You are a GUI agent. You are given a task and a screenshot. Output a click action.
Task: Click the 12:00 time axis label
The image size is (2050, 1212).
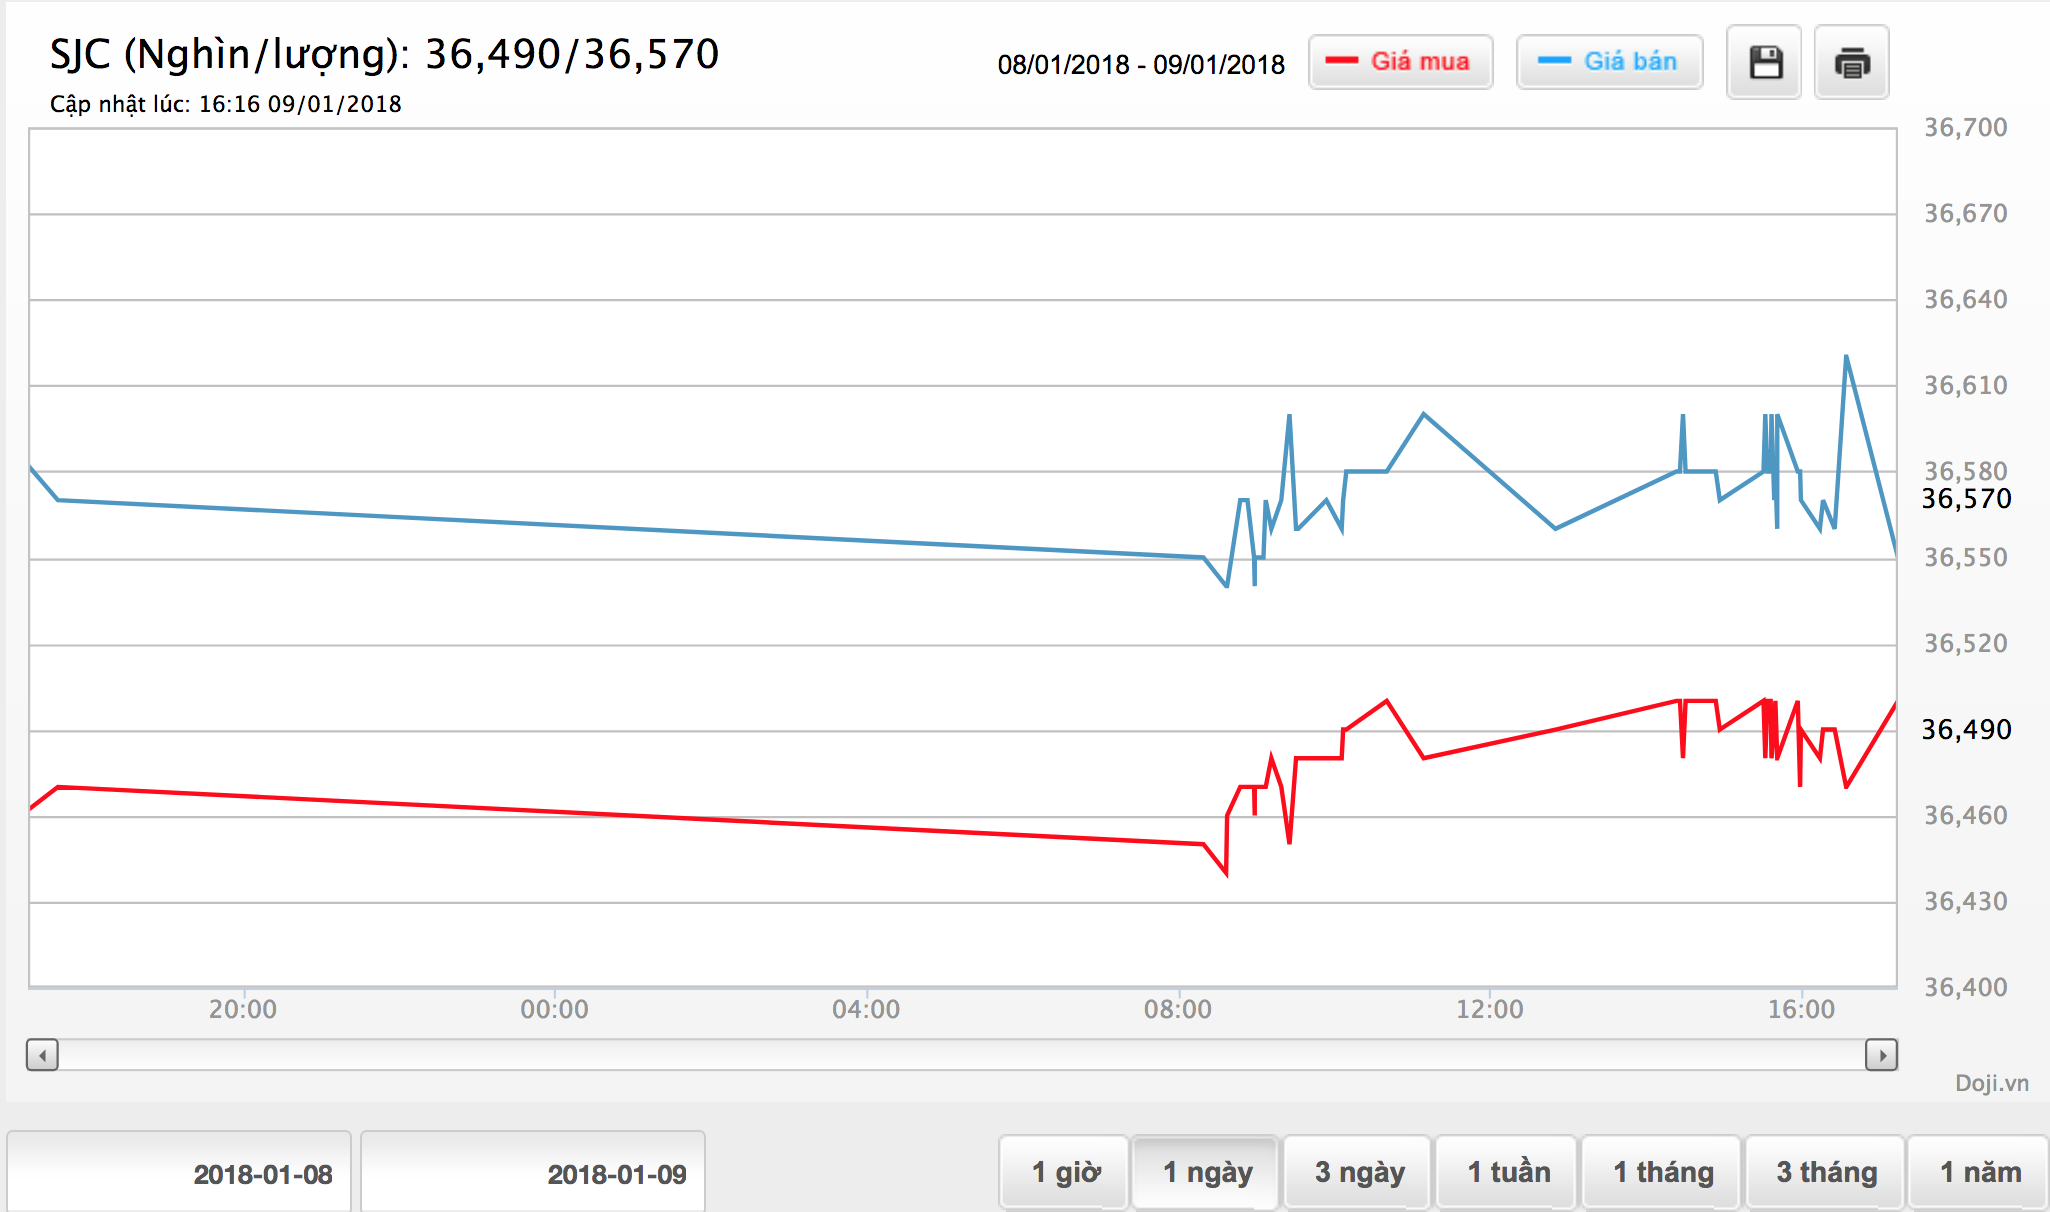pos(1490,1010)
